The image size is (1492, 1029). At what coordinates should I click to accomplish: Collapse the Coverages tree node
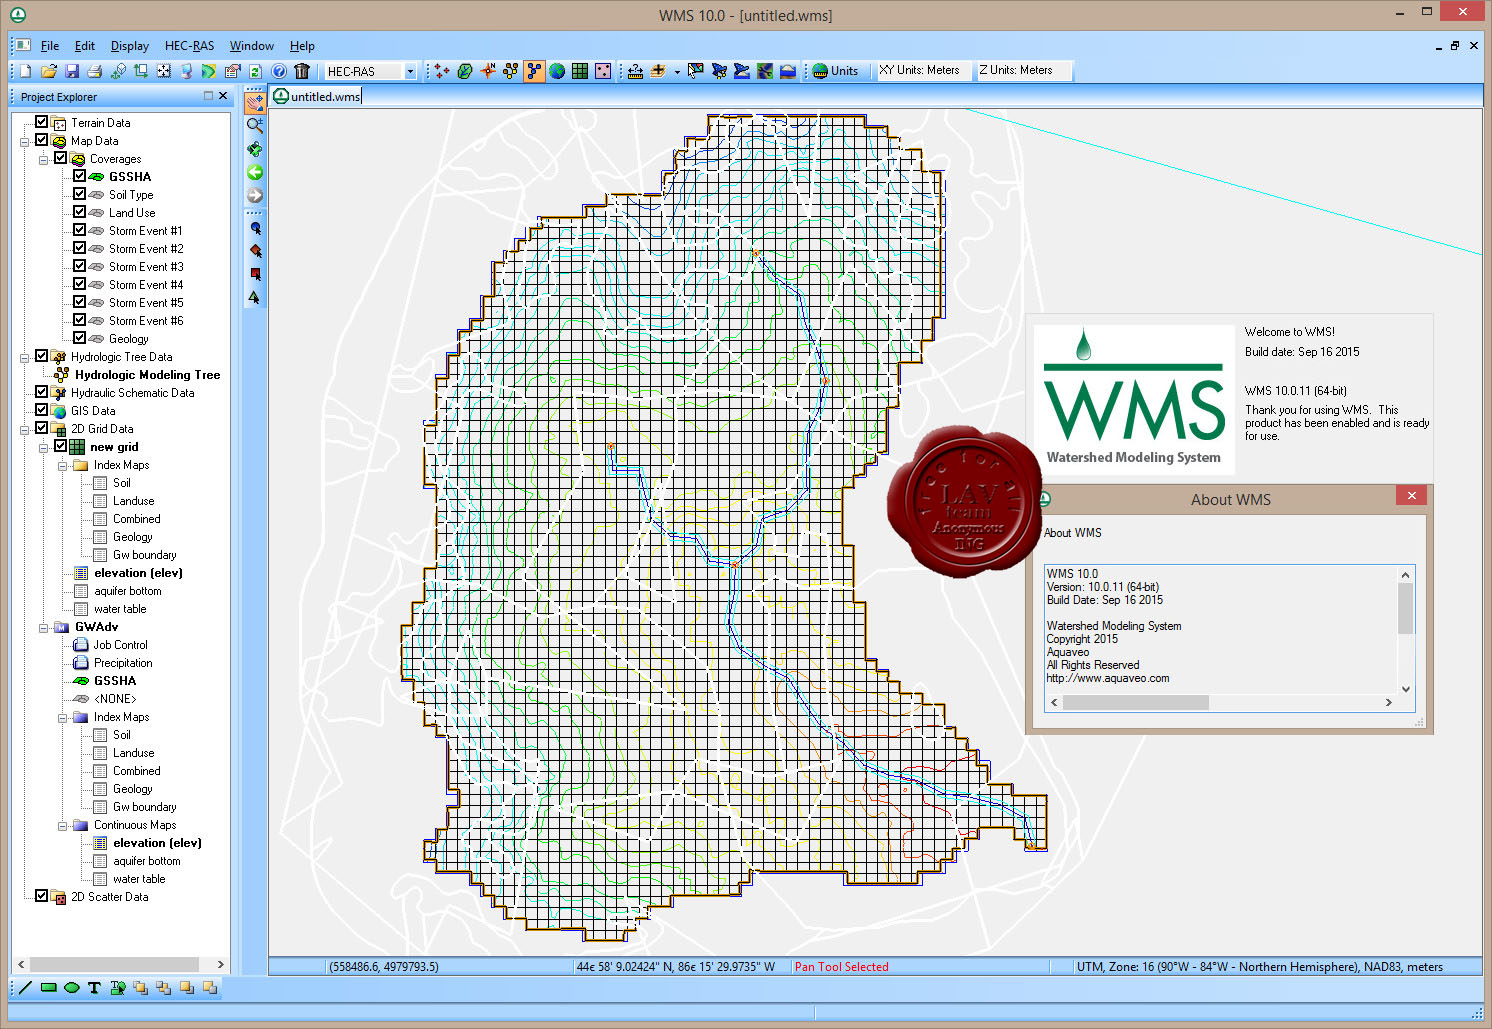[x=43, y=159]
